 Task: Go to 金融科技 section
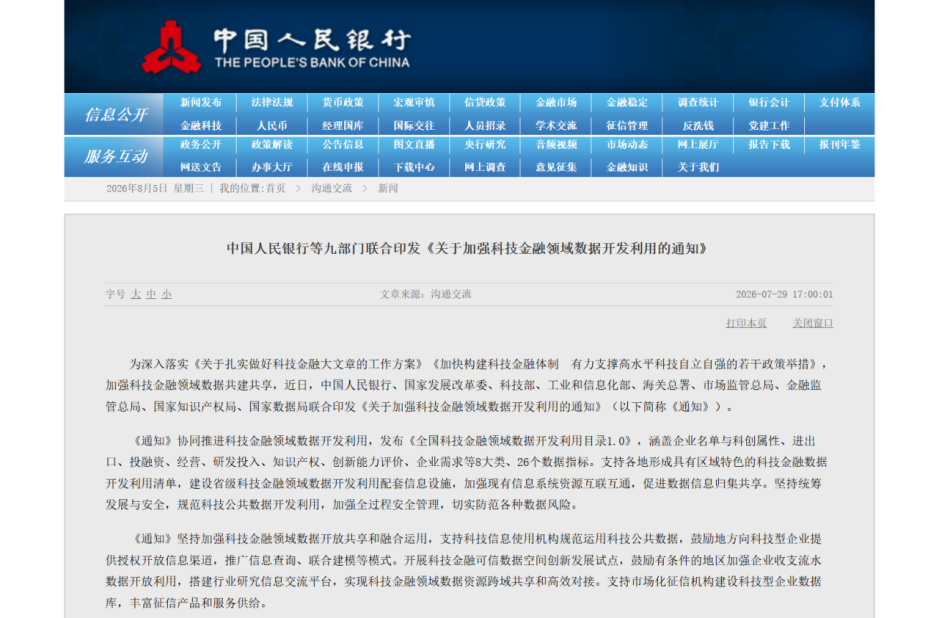click(201, 126)
